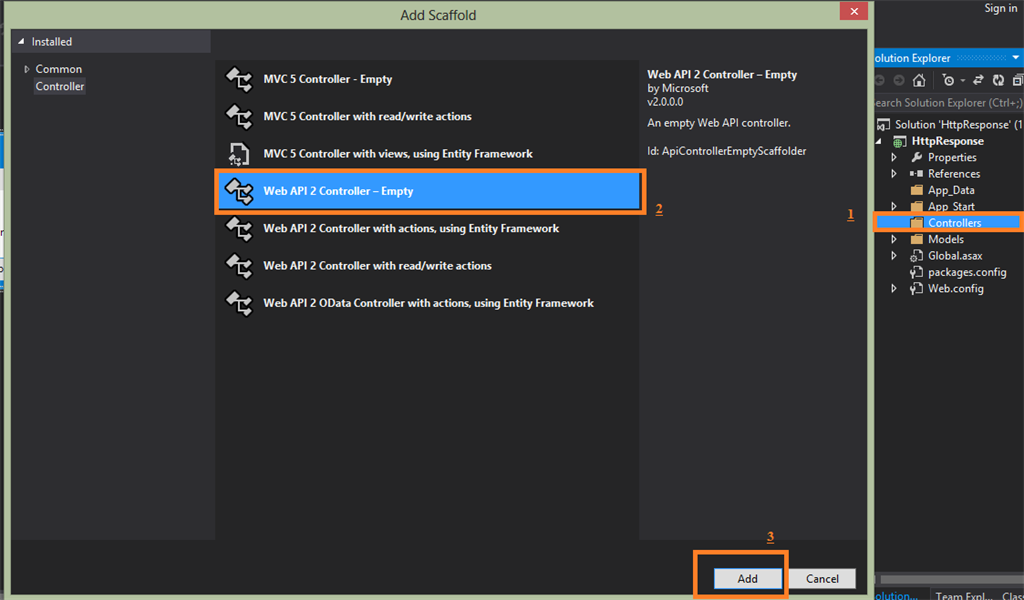Viewport: 1024px width, 600px height.
Task: Expand the Global.asax node
Action: [894, 256]
